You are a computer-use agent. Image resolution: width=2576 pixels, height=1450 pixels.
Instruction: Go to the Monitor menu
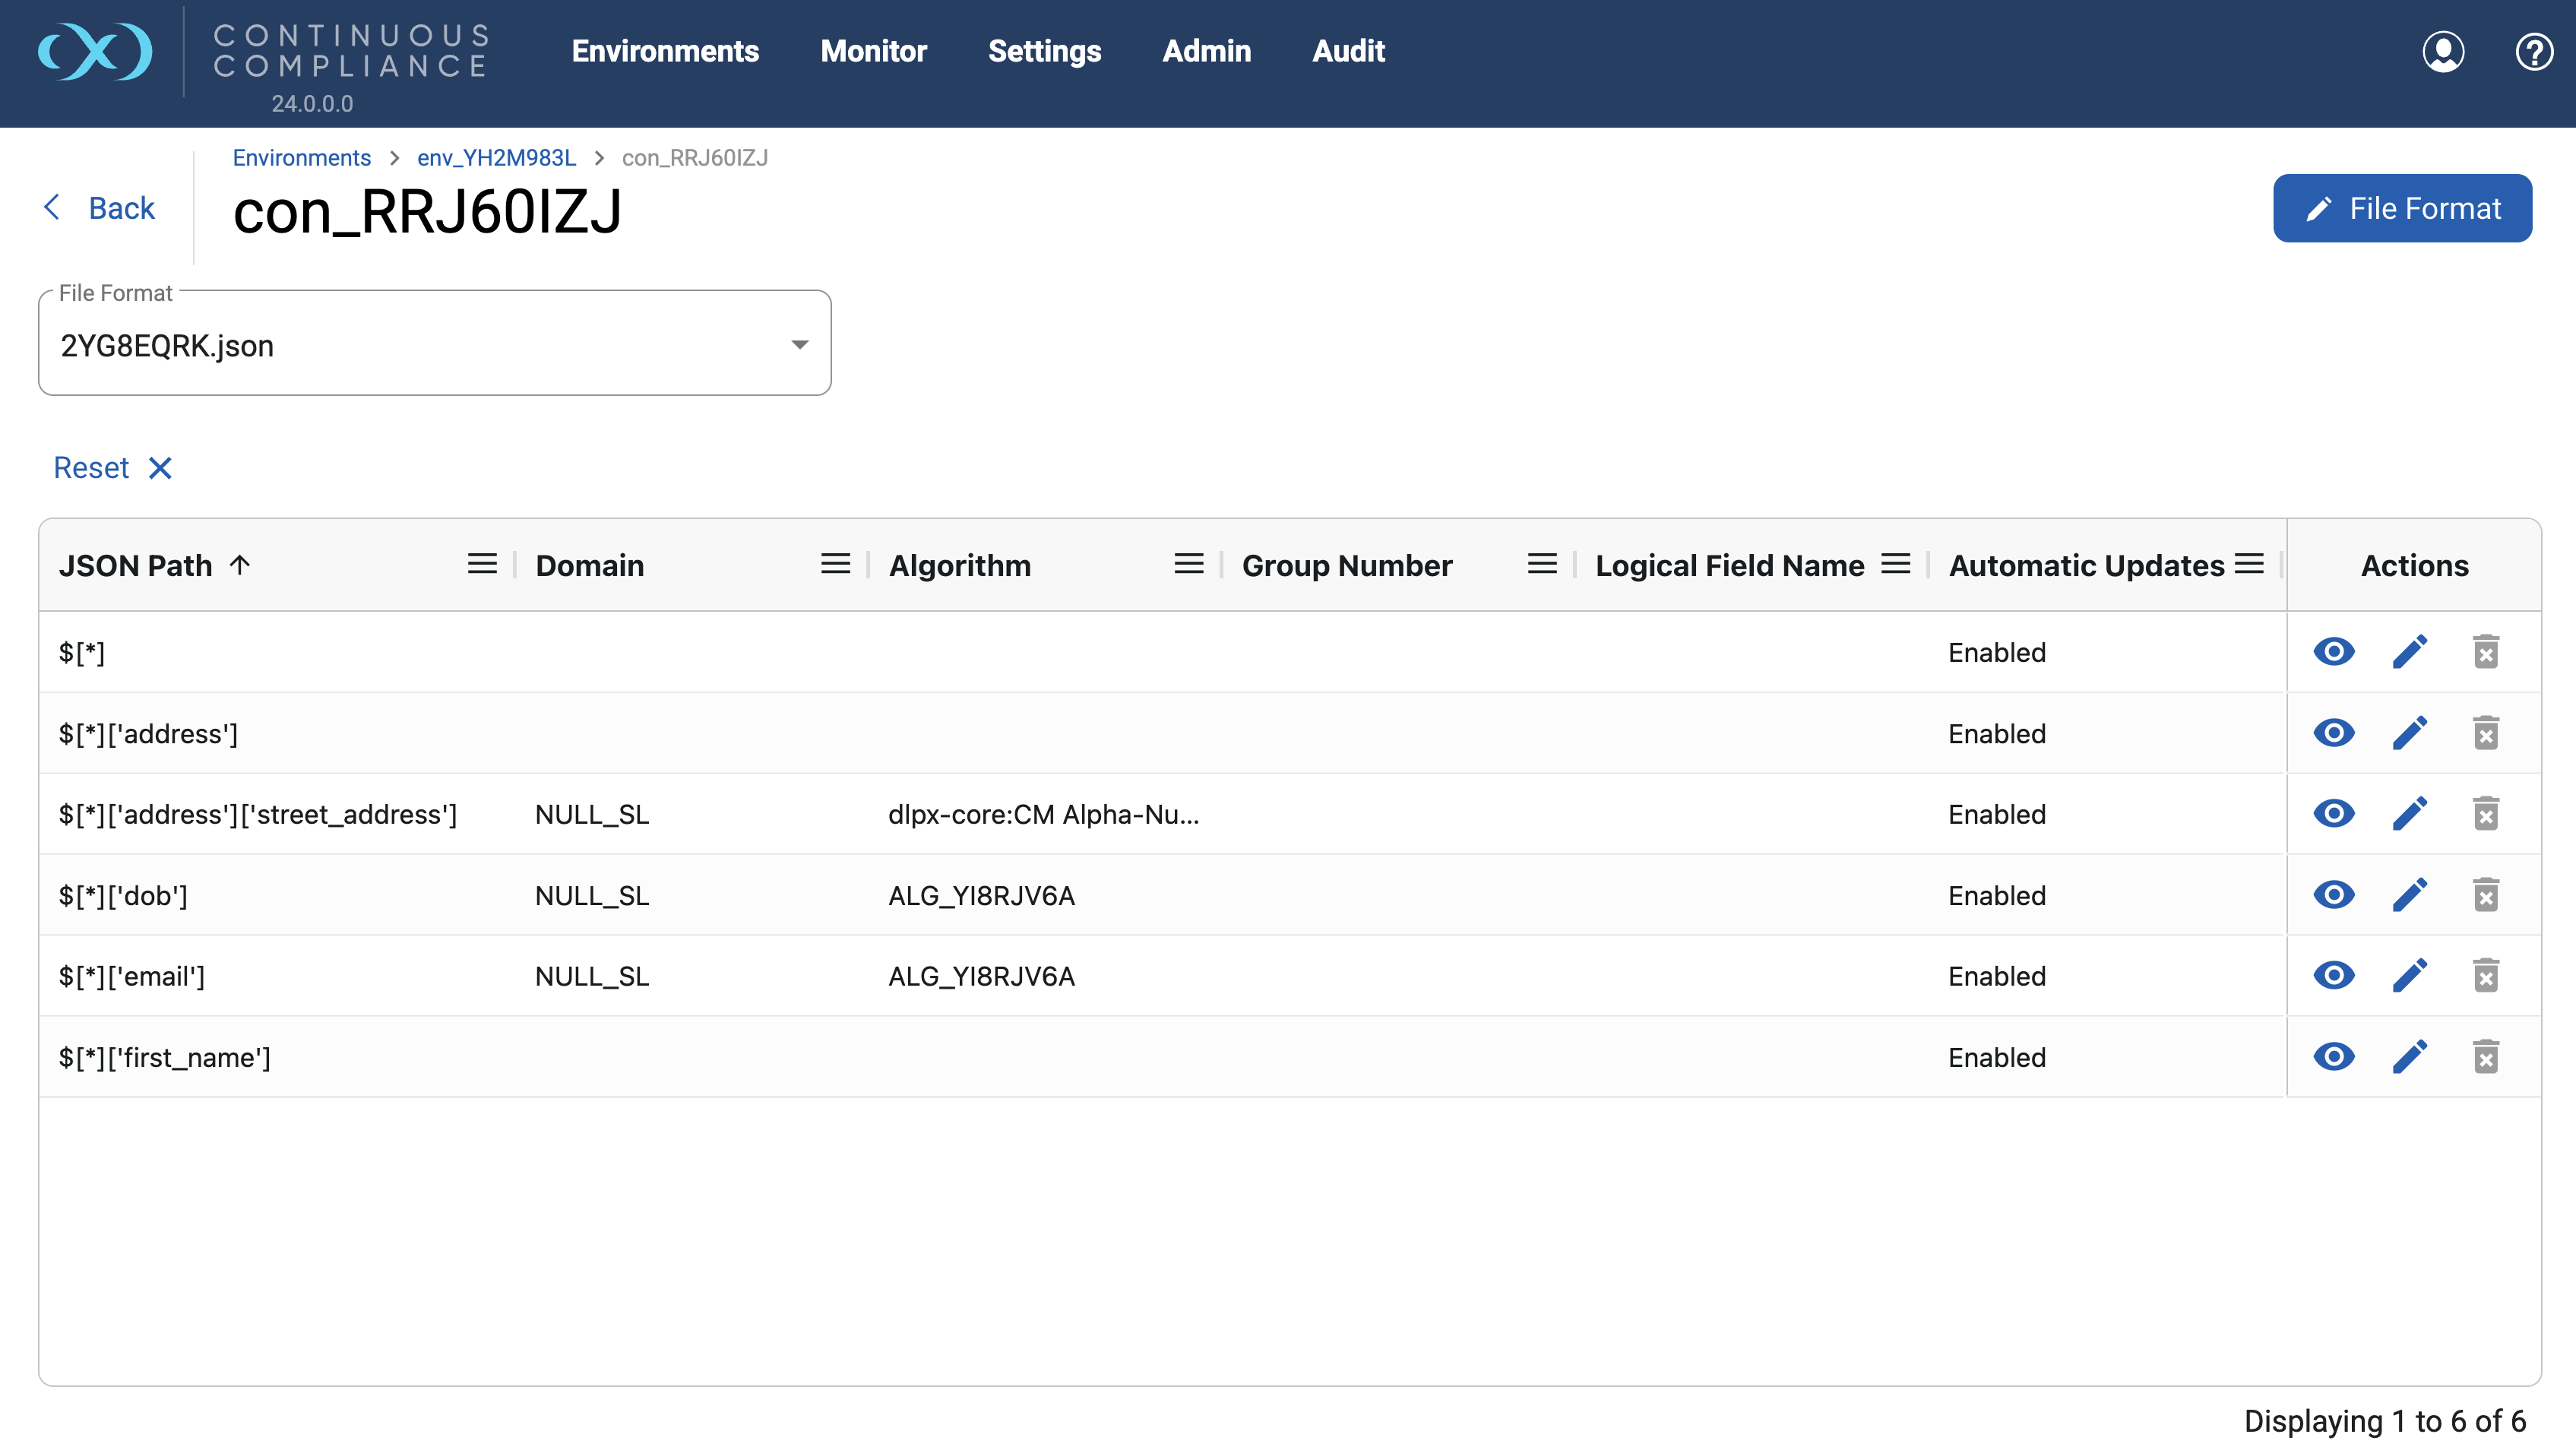point(873,51)
